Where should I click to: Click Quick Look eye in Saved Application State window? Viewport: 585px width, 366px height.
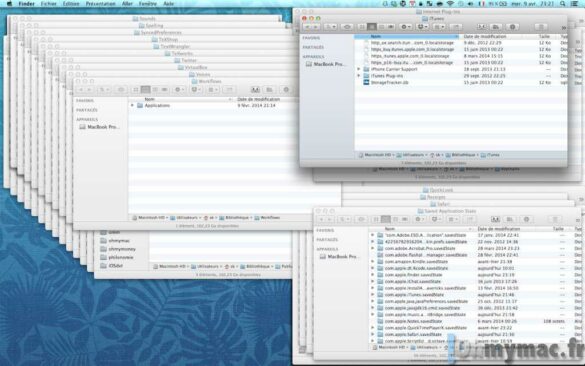tap(361, 219)
